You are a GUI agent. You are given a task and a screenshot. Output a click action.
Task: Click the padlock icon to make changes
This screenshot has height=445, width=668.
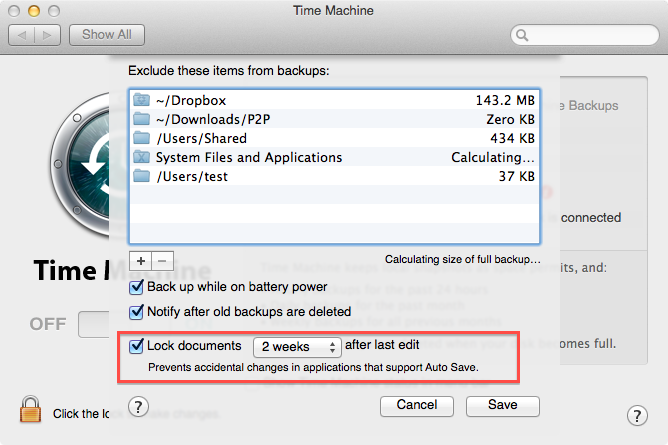tap(30, 409)
